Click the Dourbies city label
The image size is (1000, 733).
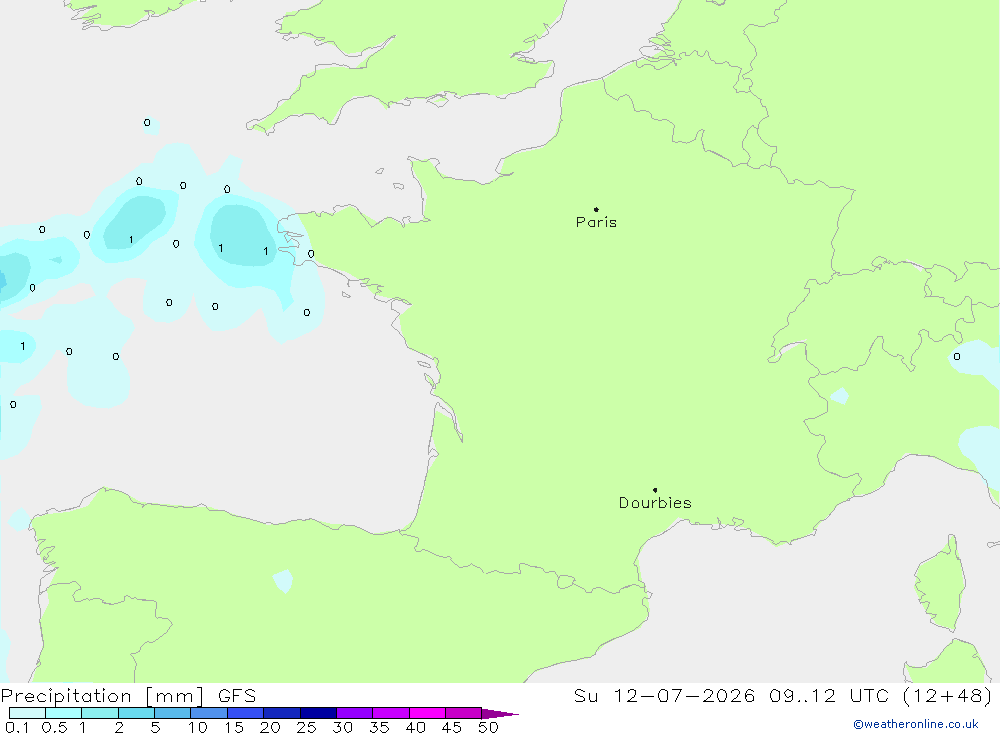pyautogui.click(x=655, y=503)
